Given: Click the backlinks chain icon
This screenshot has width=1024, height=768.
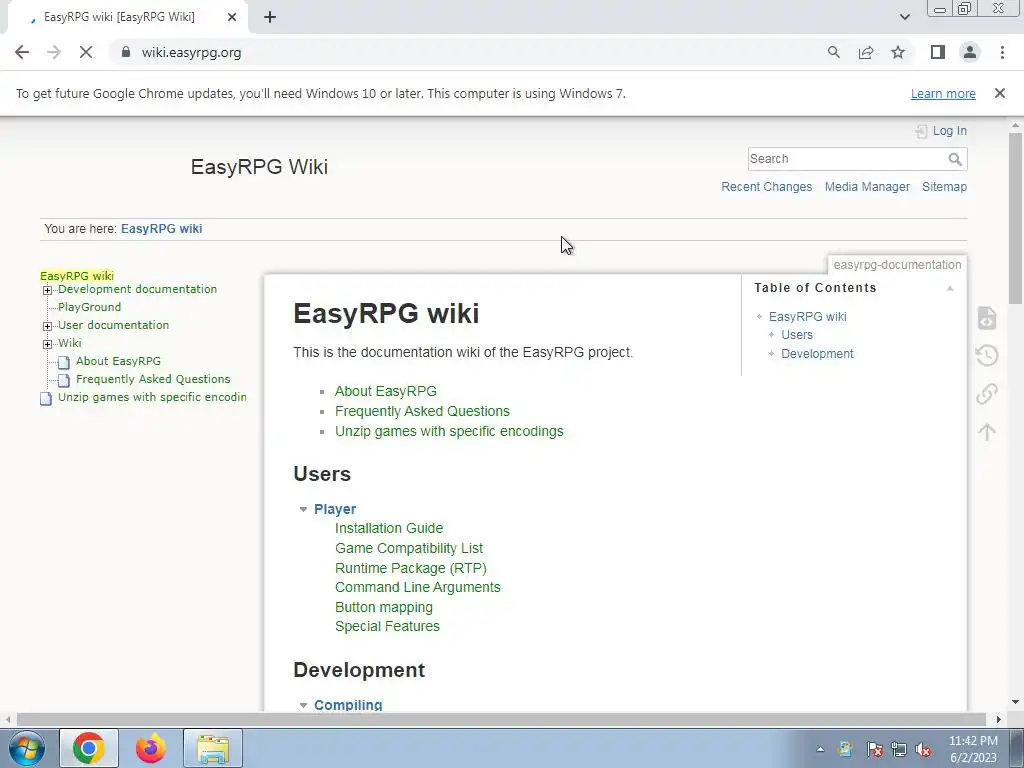Looking at the screenshot, I should point(987,394).
